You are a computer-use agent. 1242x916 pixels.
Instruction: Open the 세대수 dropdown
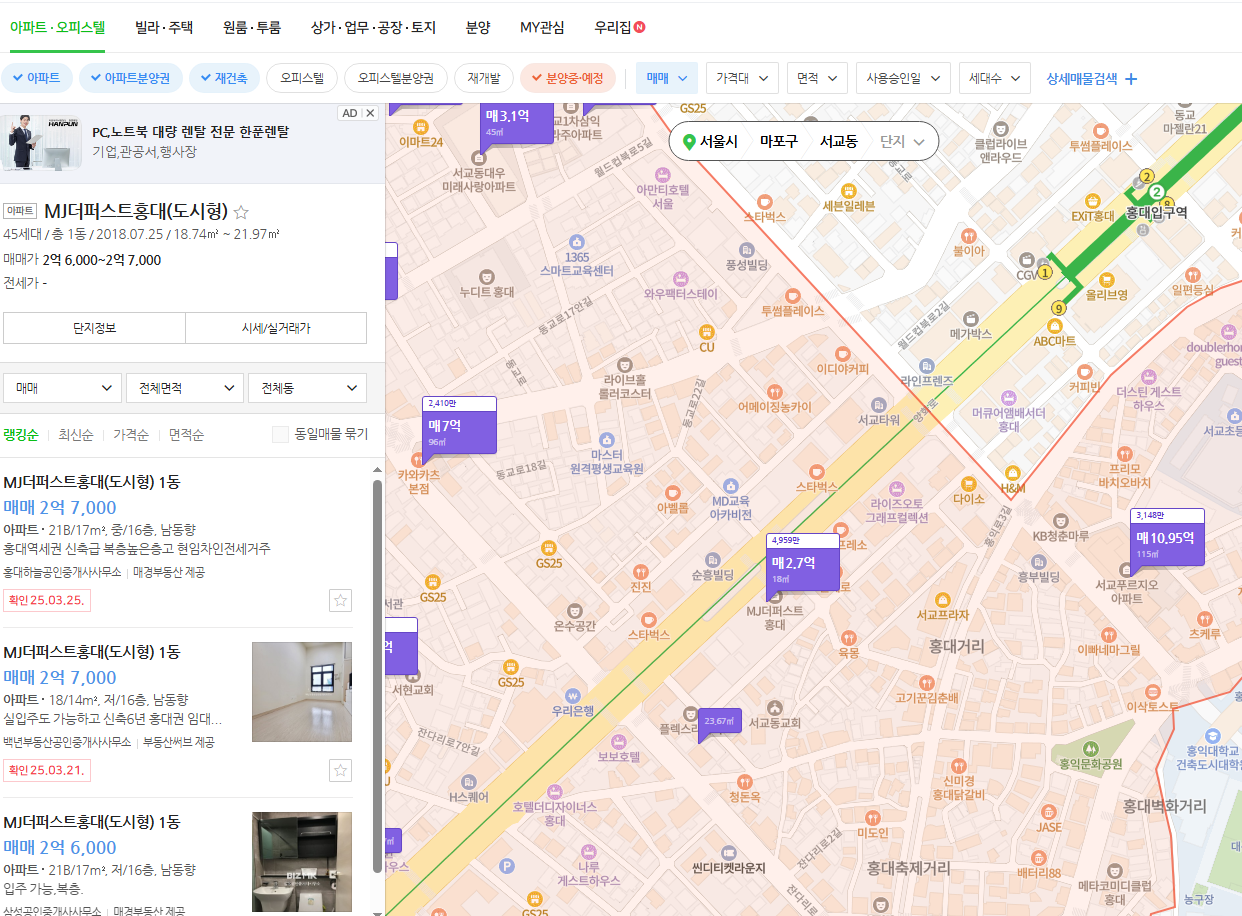tap(994, 78)
